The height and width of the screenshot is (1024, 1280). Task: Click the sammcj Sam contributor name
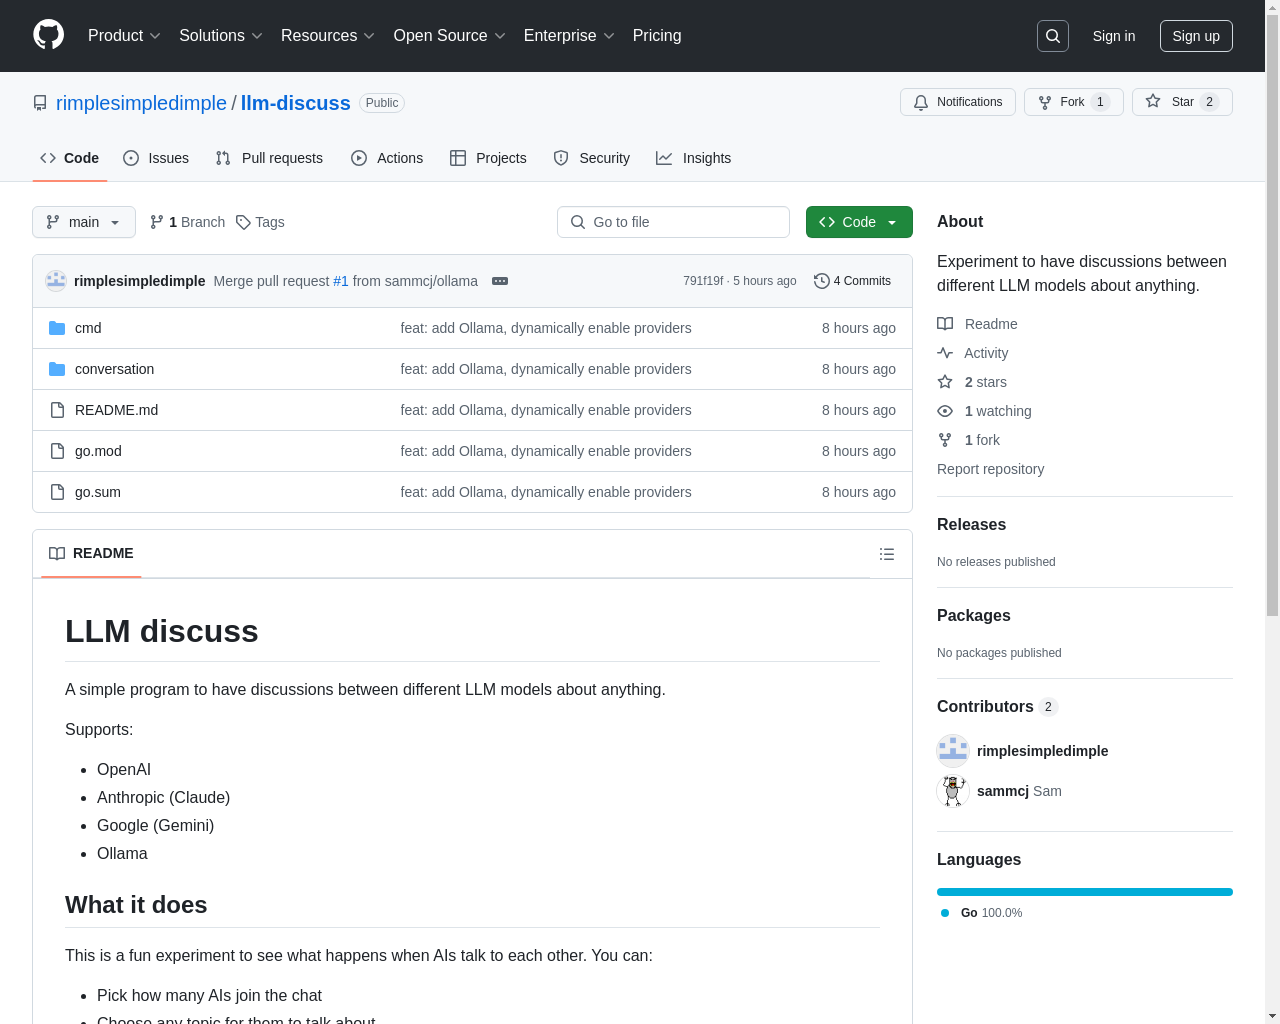[1019, 791]
